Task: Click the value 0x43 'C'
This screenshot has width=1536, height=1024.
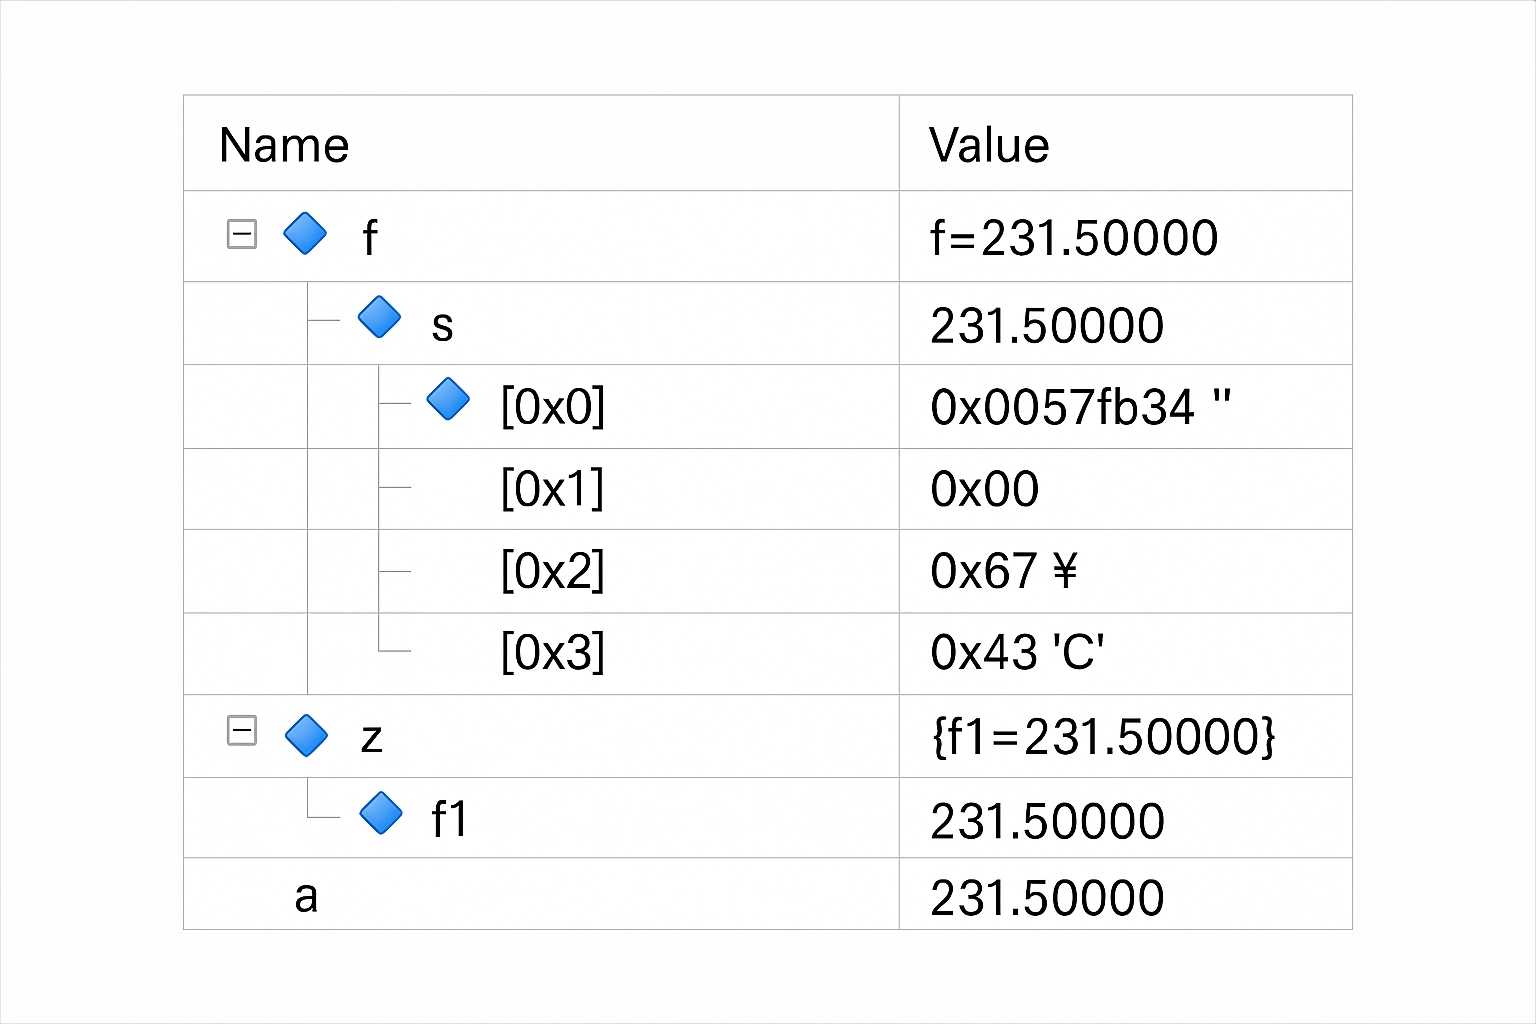Action: 1017,653
